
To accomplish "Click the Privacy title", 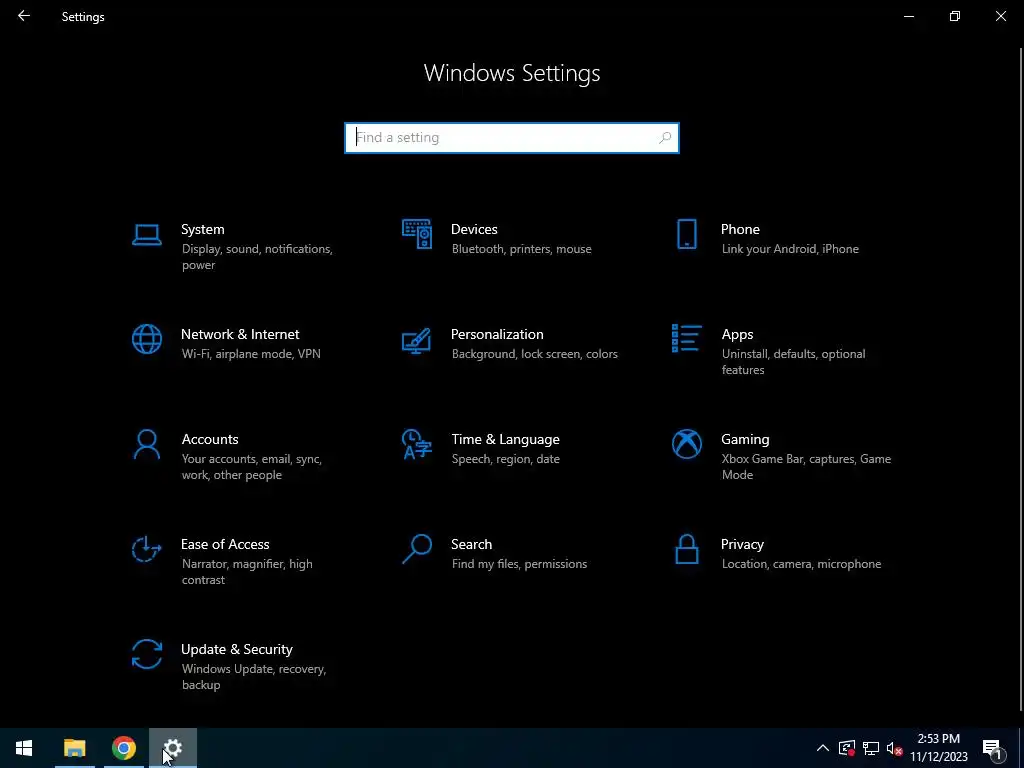I will click(x=742, y=545).
